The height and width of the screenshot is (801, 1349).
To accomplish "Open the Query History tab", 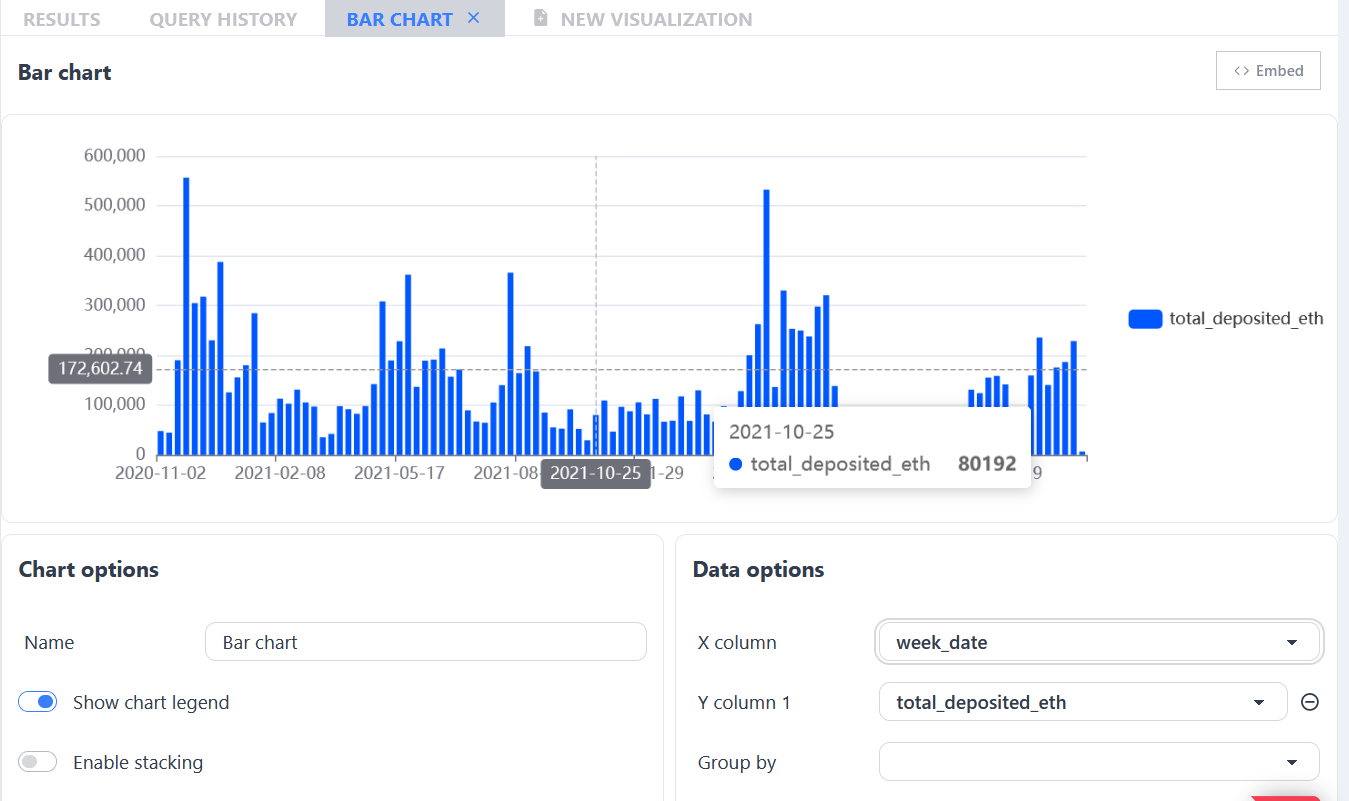I will 223,19.
